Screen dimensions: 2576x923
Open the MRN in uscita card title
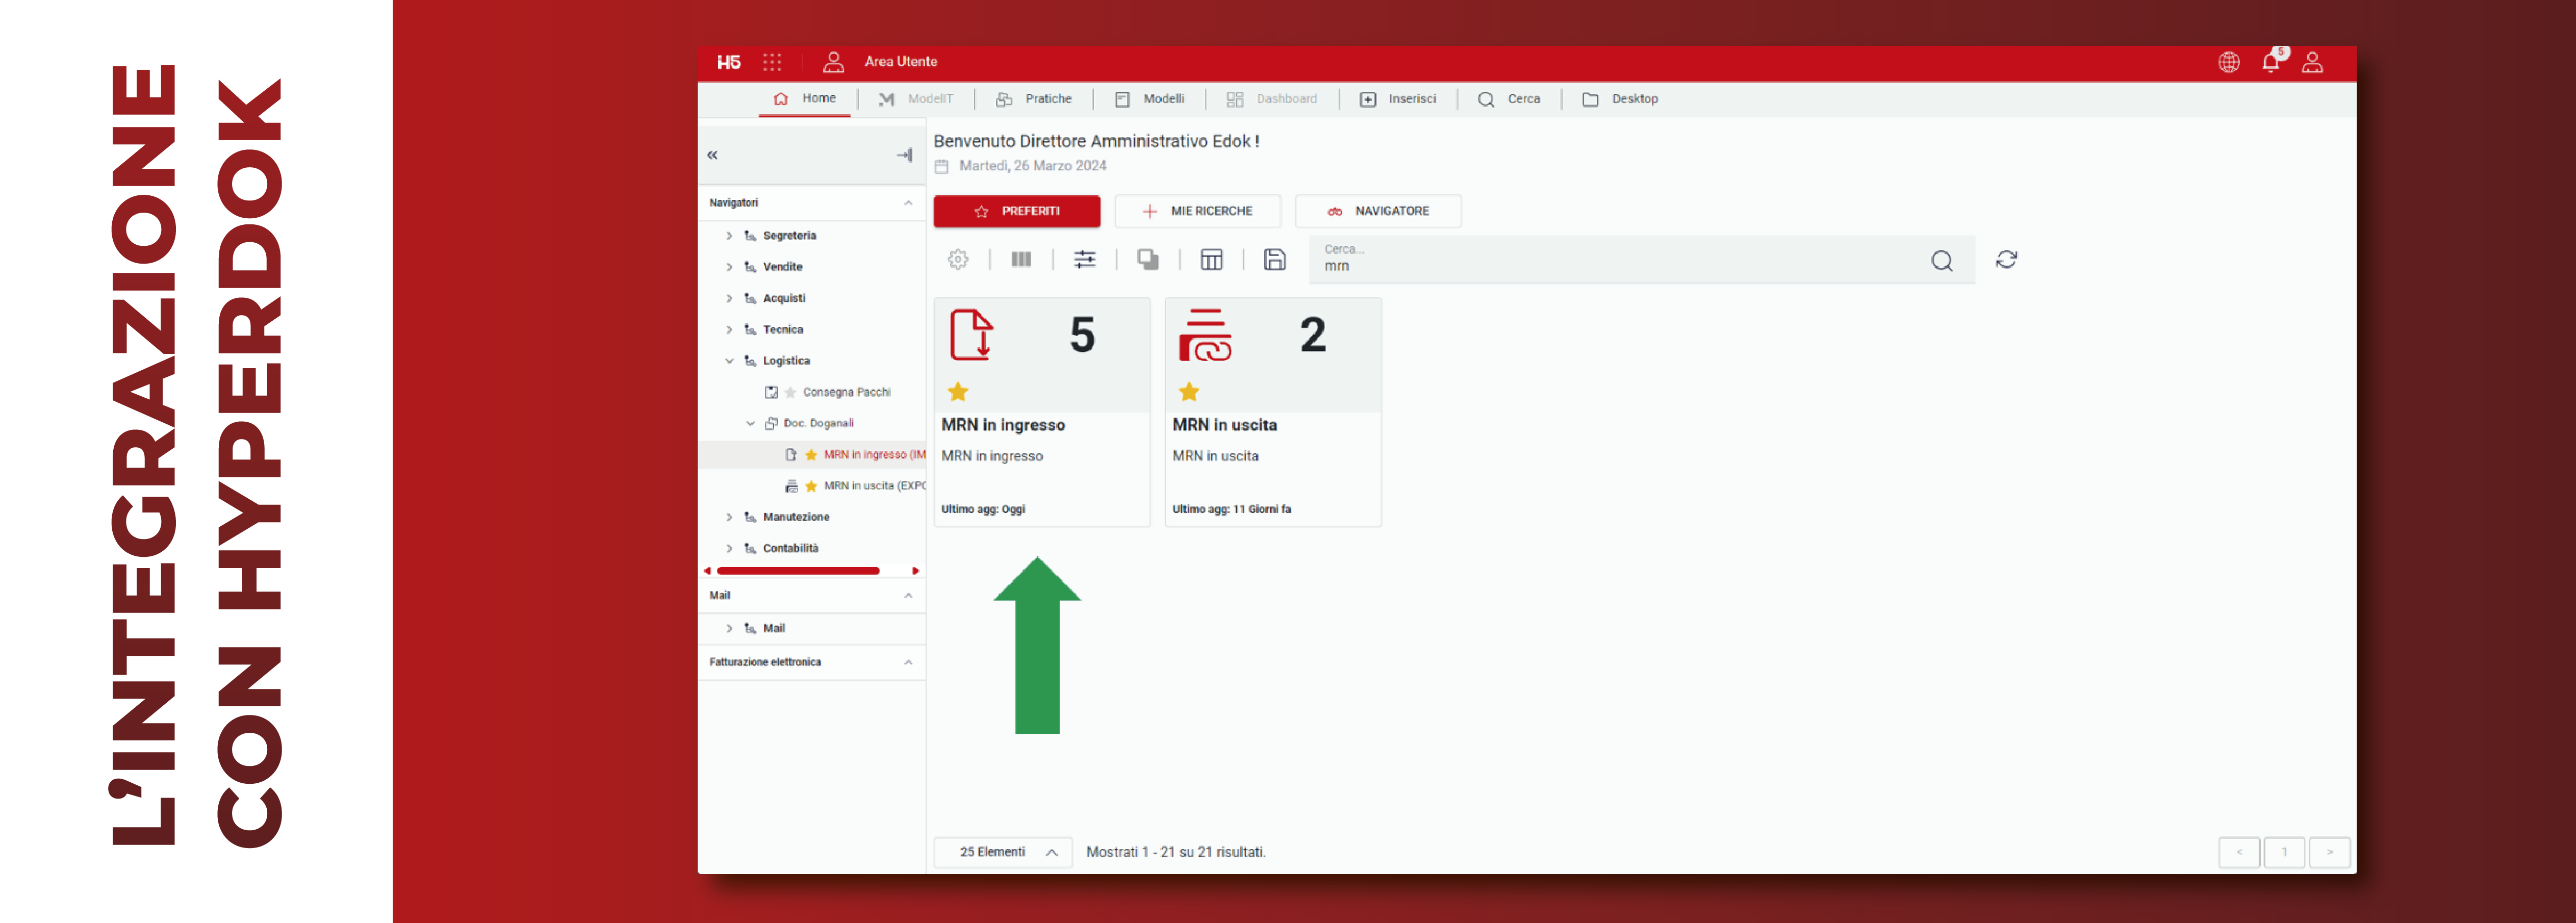1224,425
